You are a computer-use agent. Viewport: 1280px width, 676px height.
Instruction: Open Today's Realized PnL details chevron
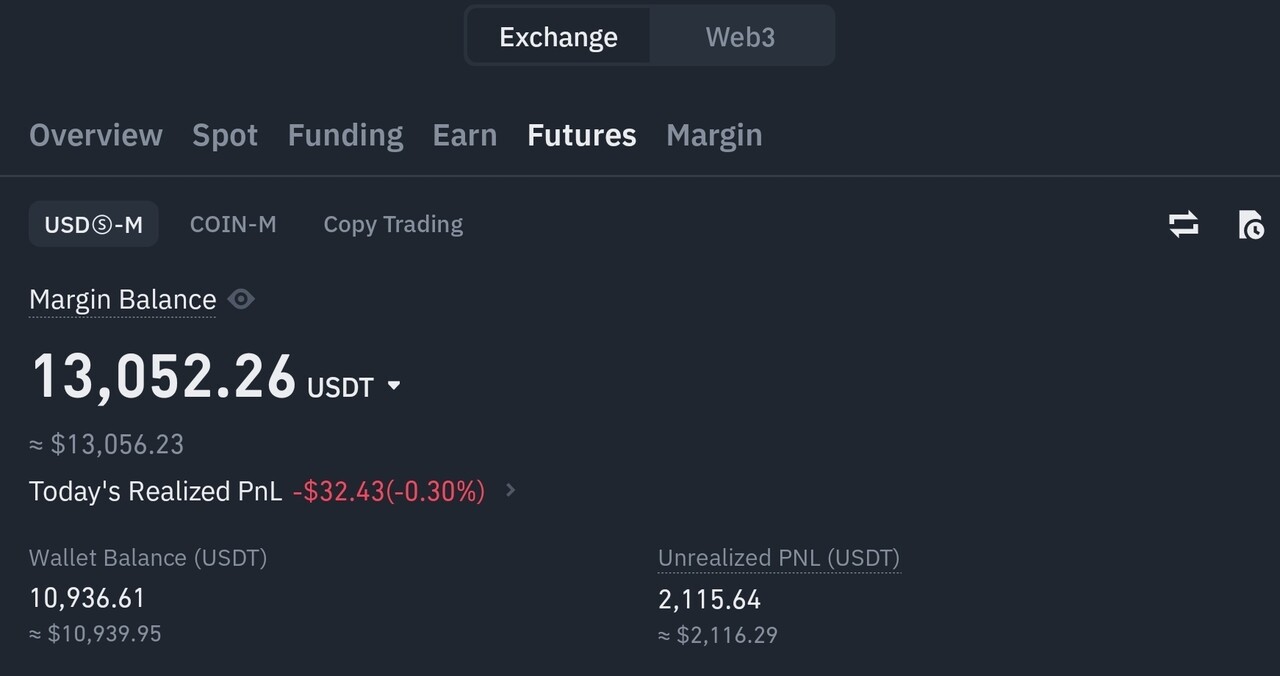[511, 490]
